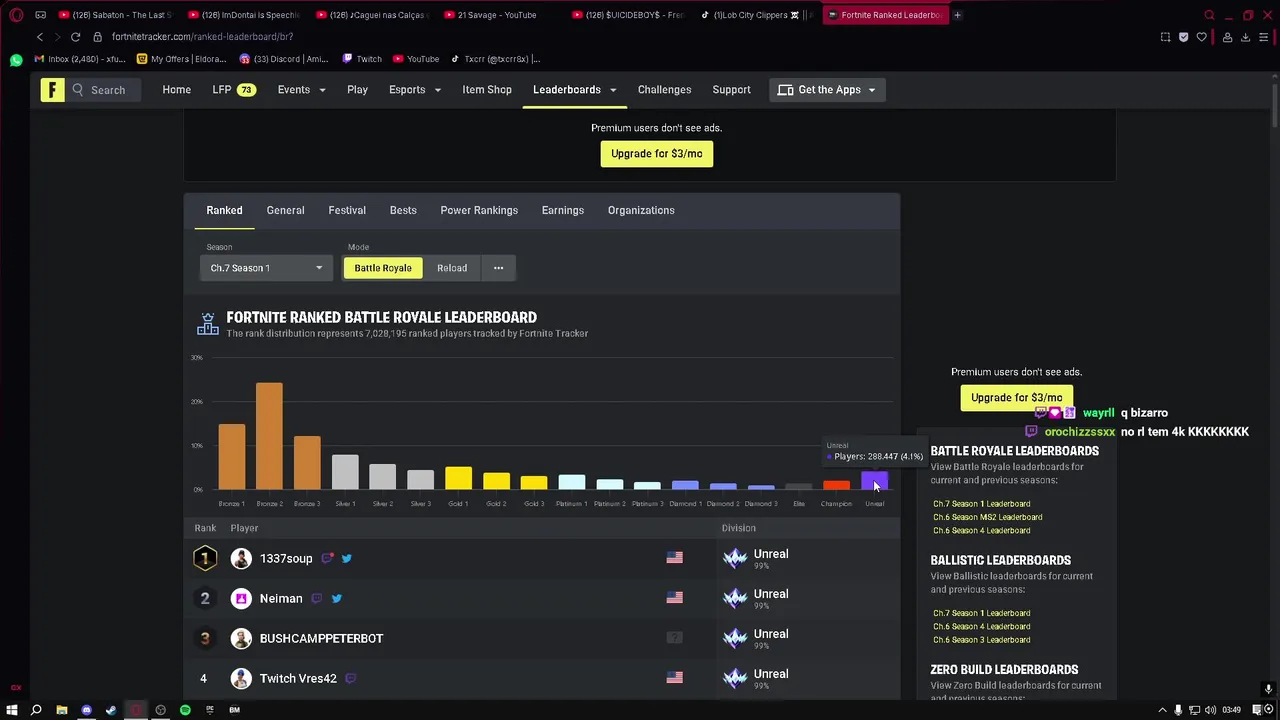
Task: Switch to the Festival tab
Action: click(x=347, y=210)
